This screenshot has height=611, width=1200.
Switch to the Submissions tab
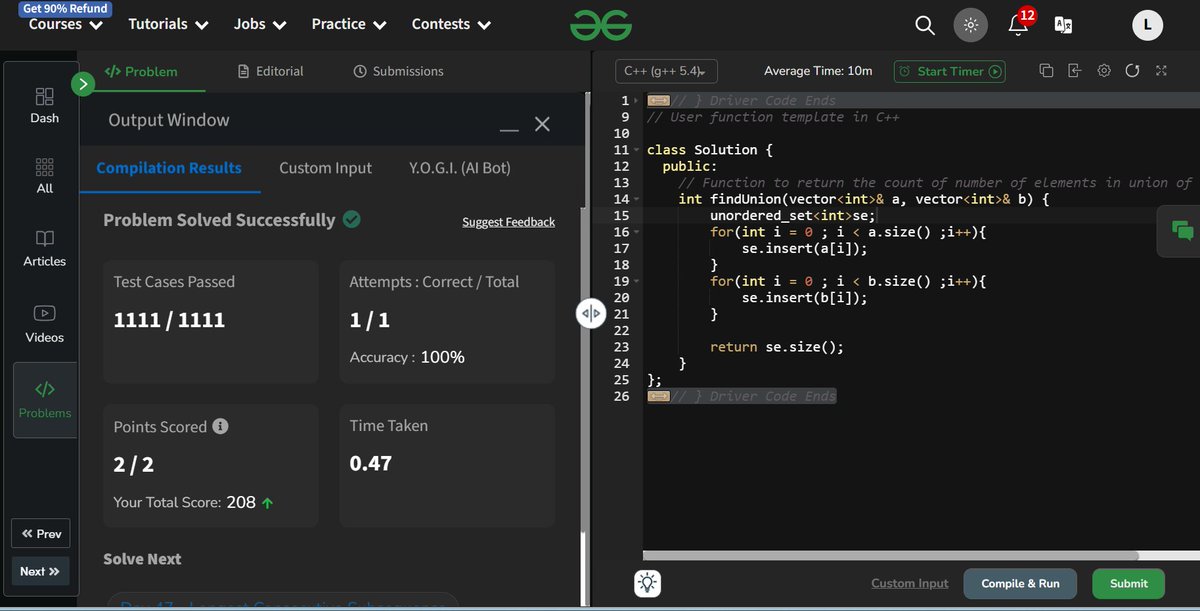398,71
